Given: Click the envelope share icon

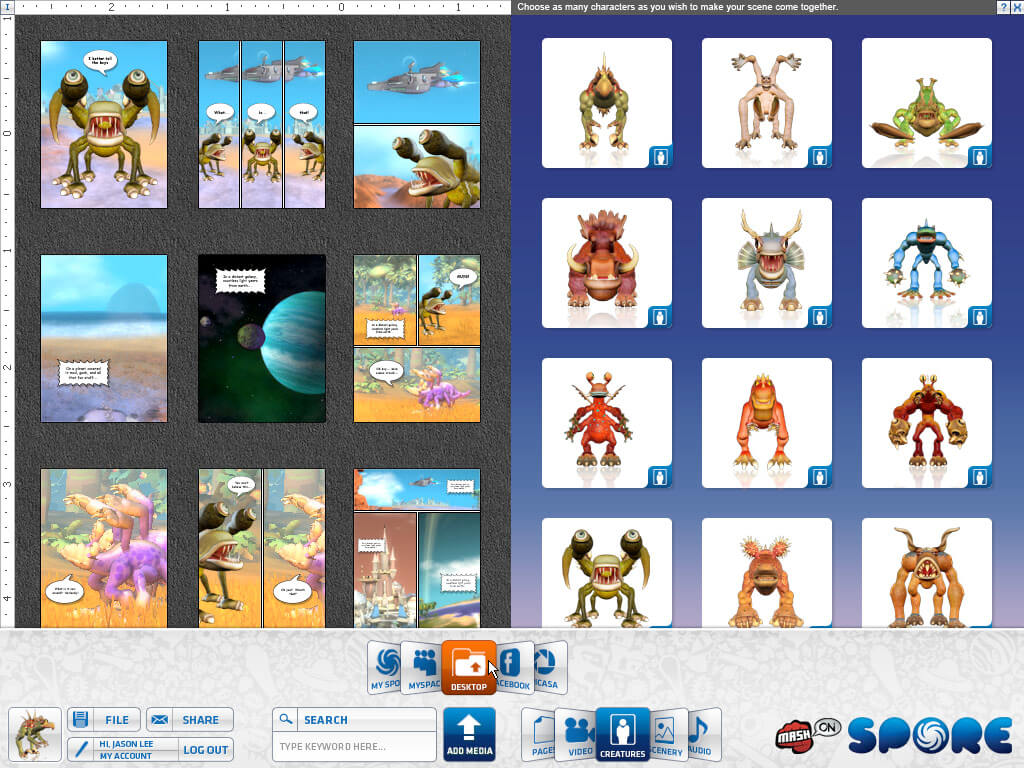Looking at the screenshot, I should [x=159, y=720].
